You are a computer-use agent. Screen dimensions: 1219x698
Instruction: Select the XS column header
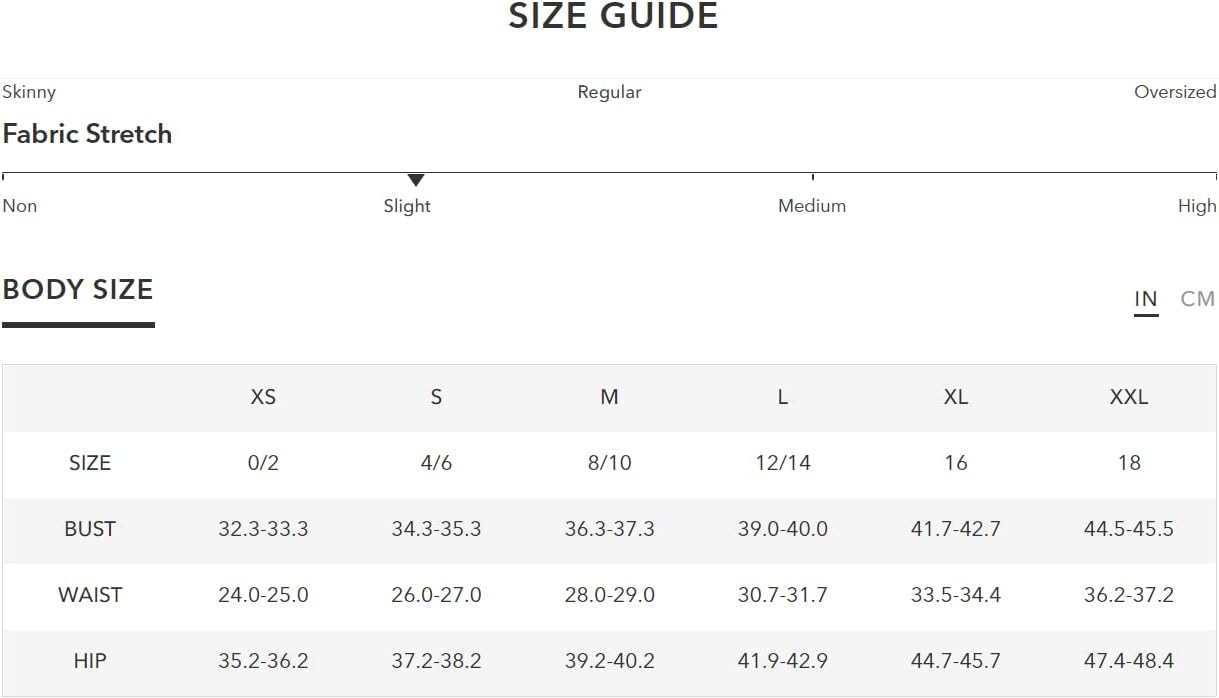coord(263,397)
